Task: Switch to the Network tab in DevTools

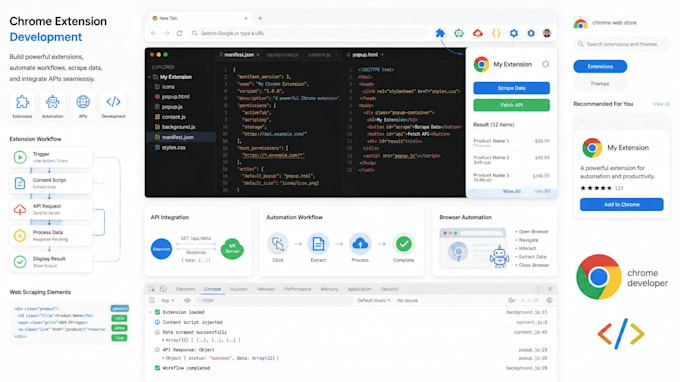Action: tap(265, 289)
